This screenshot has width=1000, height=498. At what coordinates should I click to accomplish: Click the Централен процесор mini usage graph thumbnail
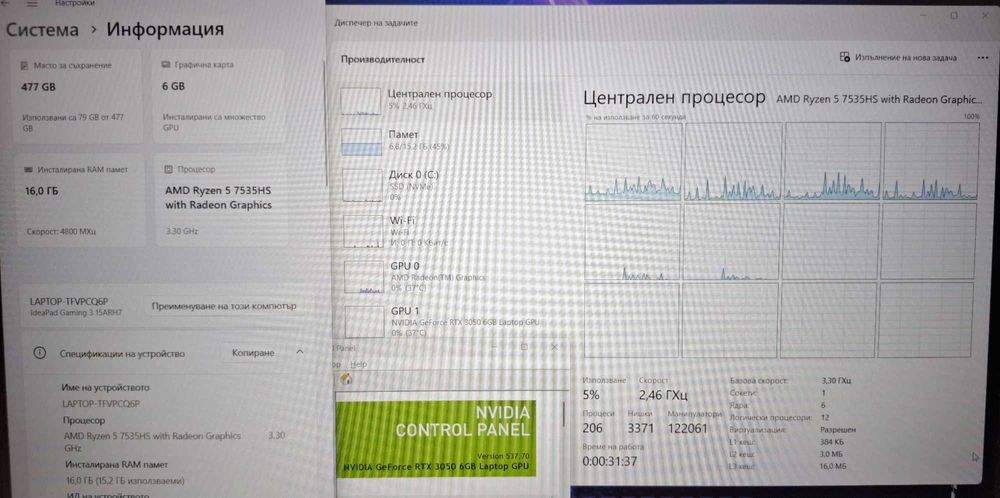(x=362, y=101)
